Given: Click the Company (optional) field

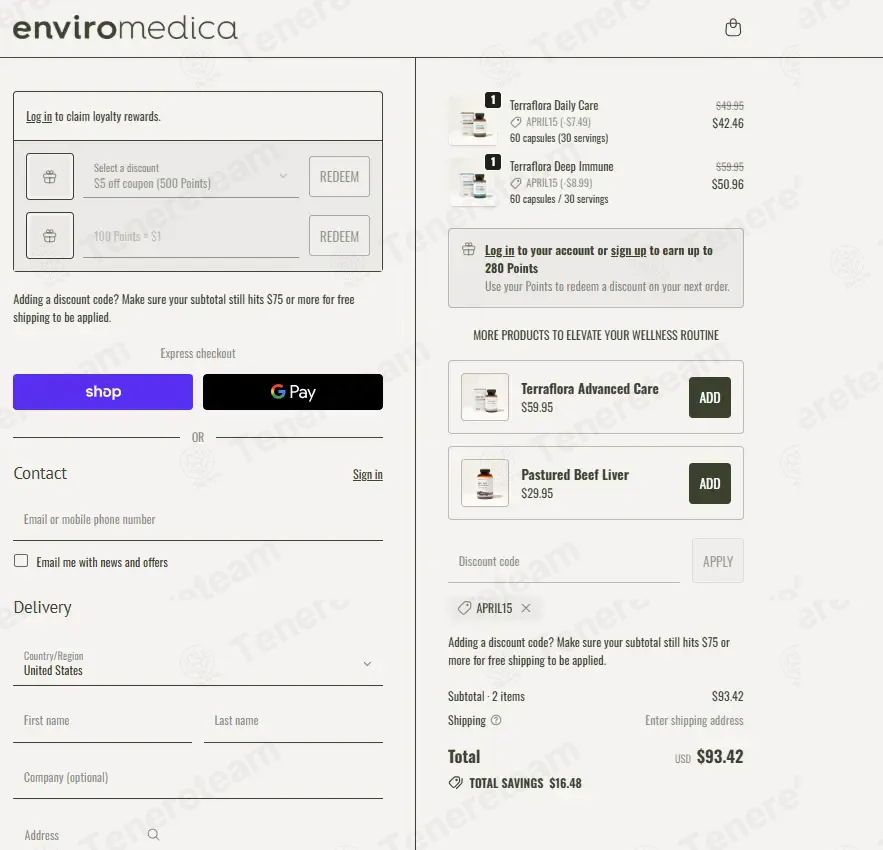Looking at the screenshot, I should 198,777.
